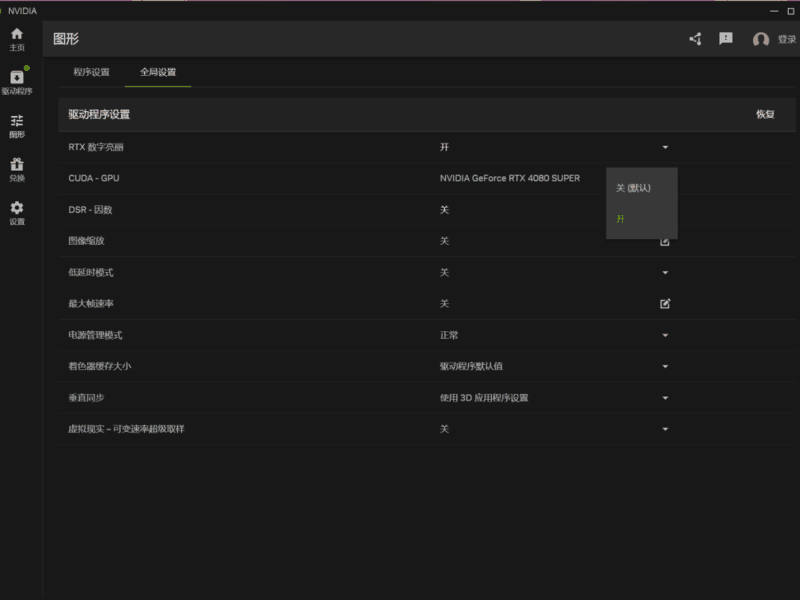800x600 pixels.
Task: Click the 恢复 restore button
Action: tap(765, 114)
